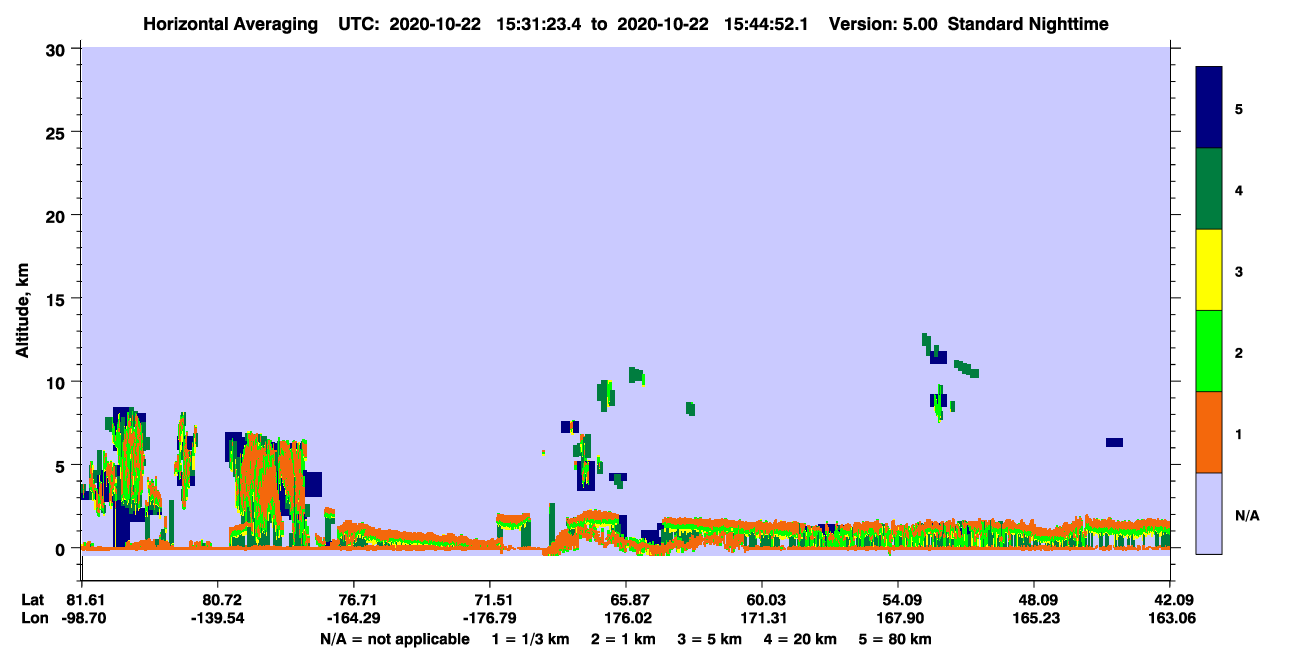The height and width of the screenshot is (667, 1300).
Task: Click the dark green level 4 swatch
Action: 1209,189
